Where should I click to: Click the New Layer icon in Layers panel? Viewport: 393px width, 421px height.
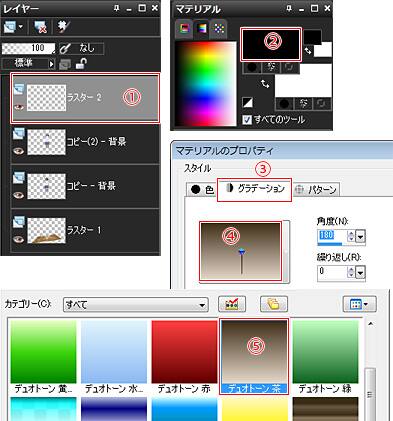tap(10, 27)
